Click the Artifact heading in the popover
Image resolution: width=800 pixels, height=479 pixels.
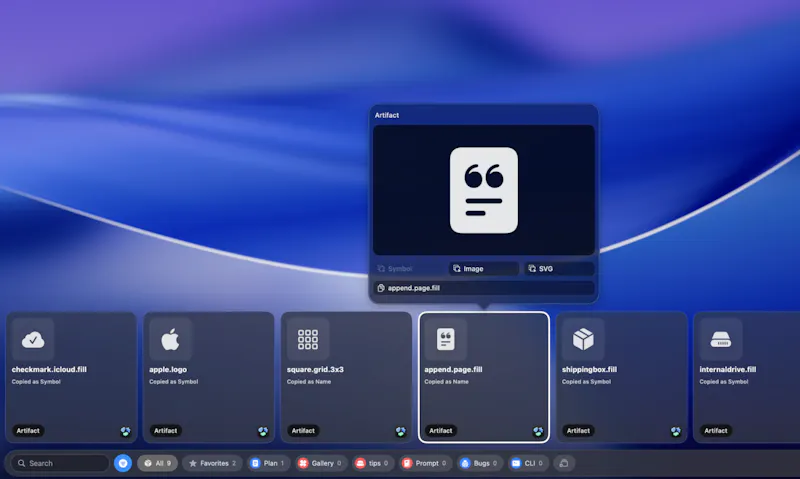pyautogui.click(x=387, y=115)
